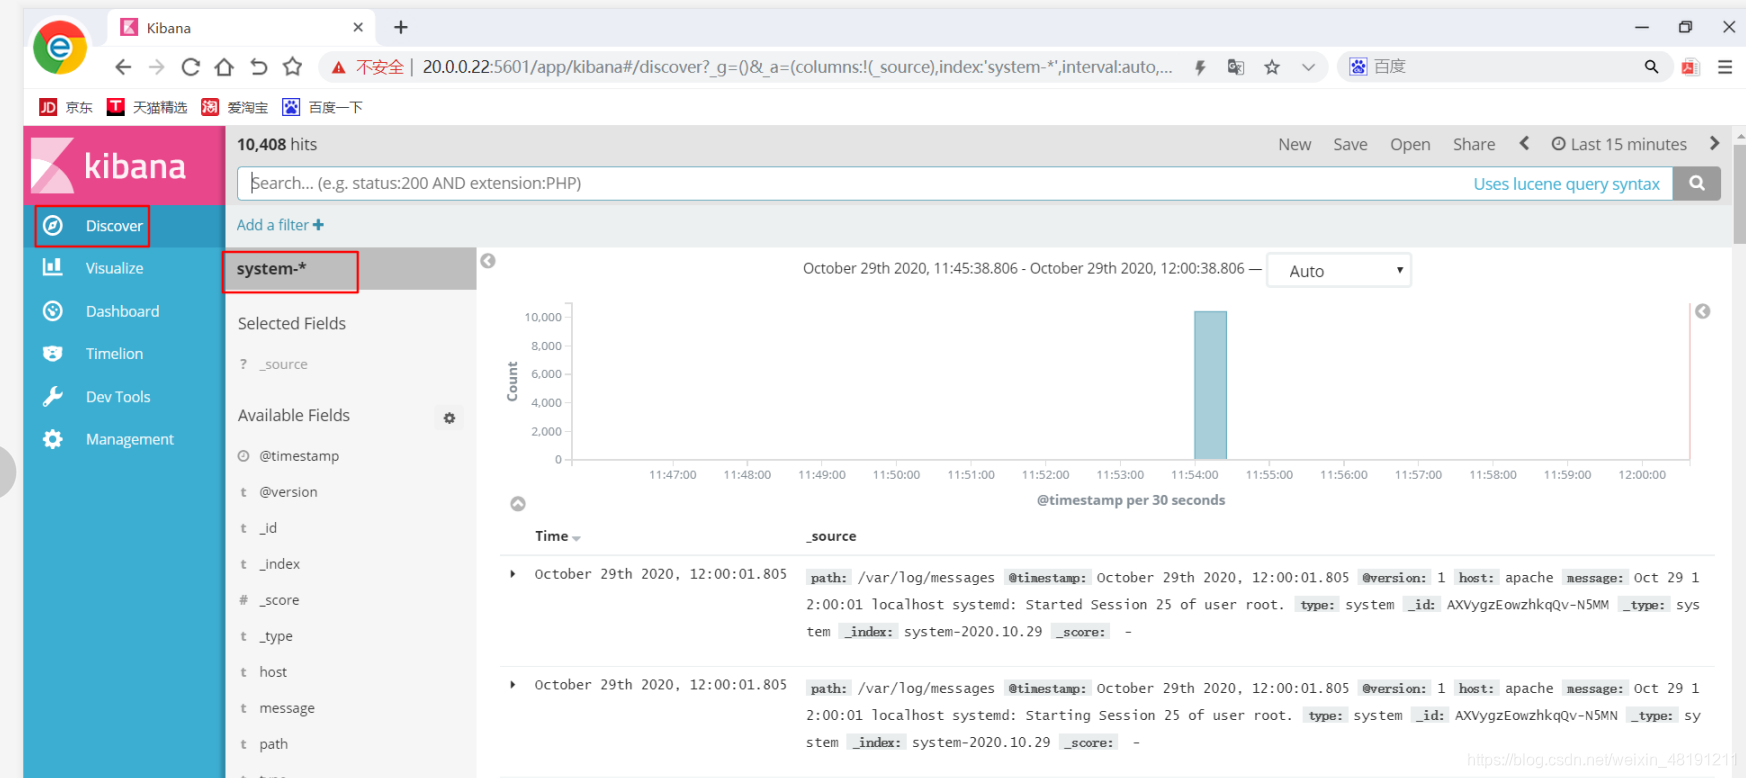Viewport: 1746px width, 778px height.
Task: Click the chart legend toggle arrow
Action: (1703, 312)
